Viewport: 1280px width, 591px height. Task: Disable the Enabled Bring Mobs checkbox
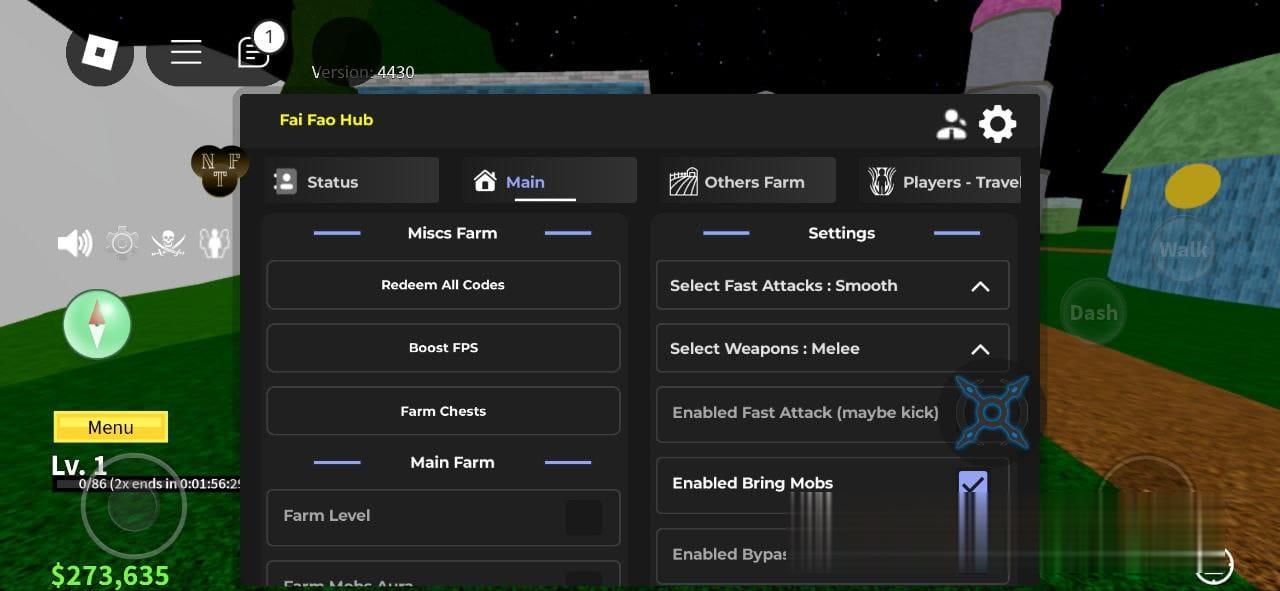pyautogui.click(x=973, y=485)
